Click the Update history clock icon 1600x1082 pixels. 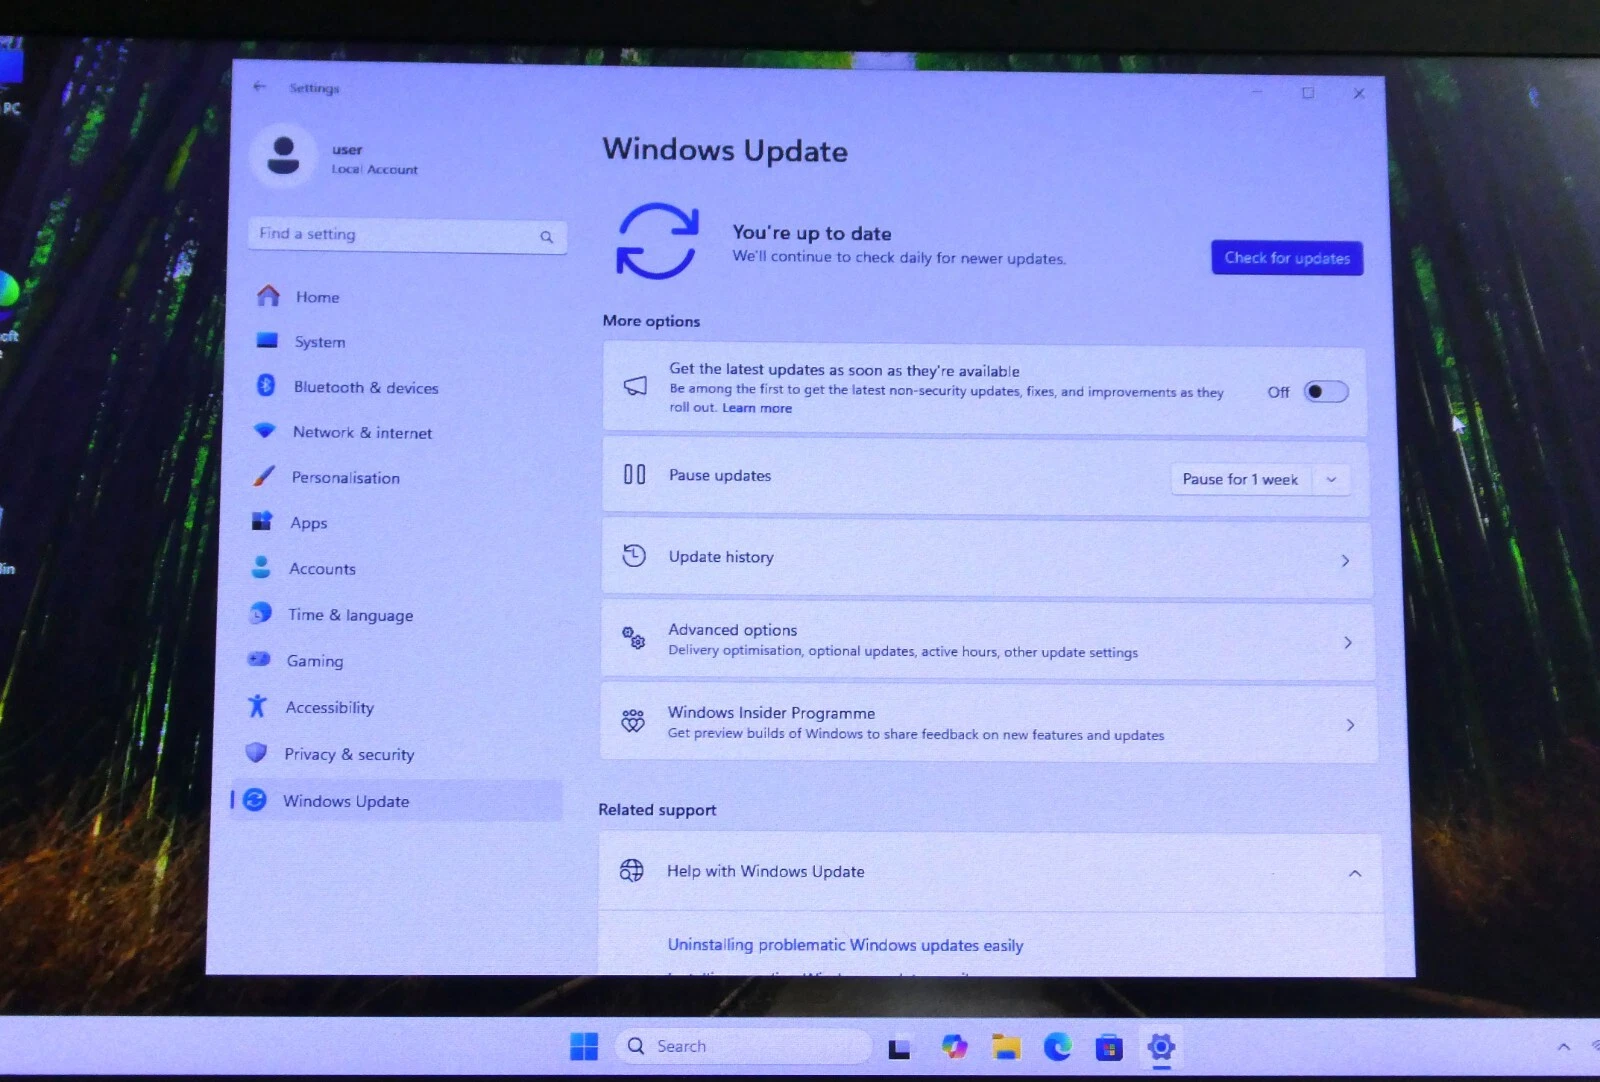[x=634, y=555]
